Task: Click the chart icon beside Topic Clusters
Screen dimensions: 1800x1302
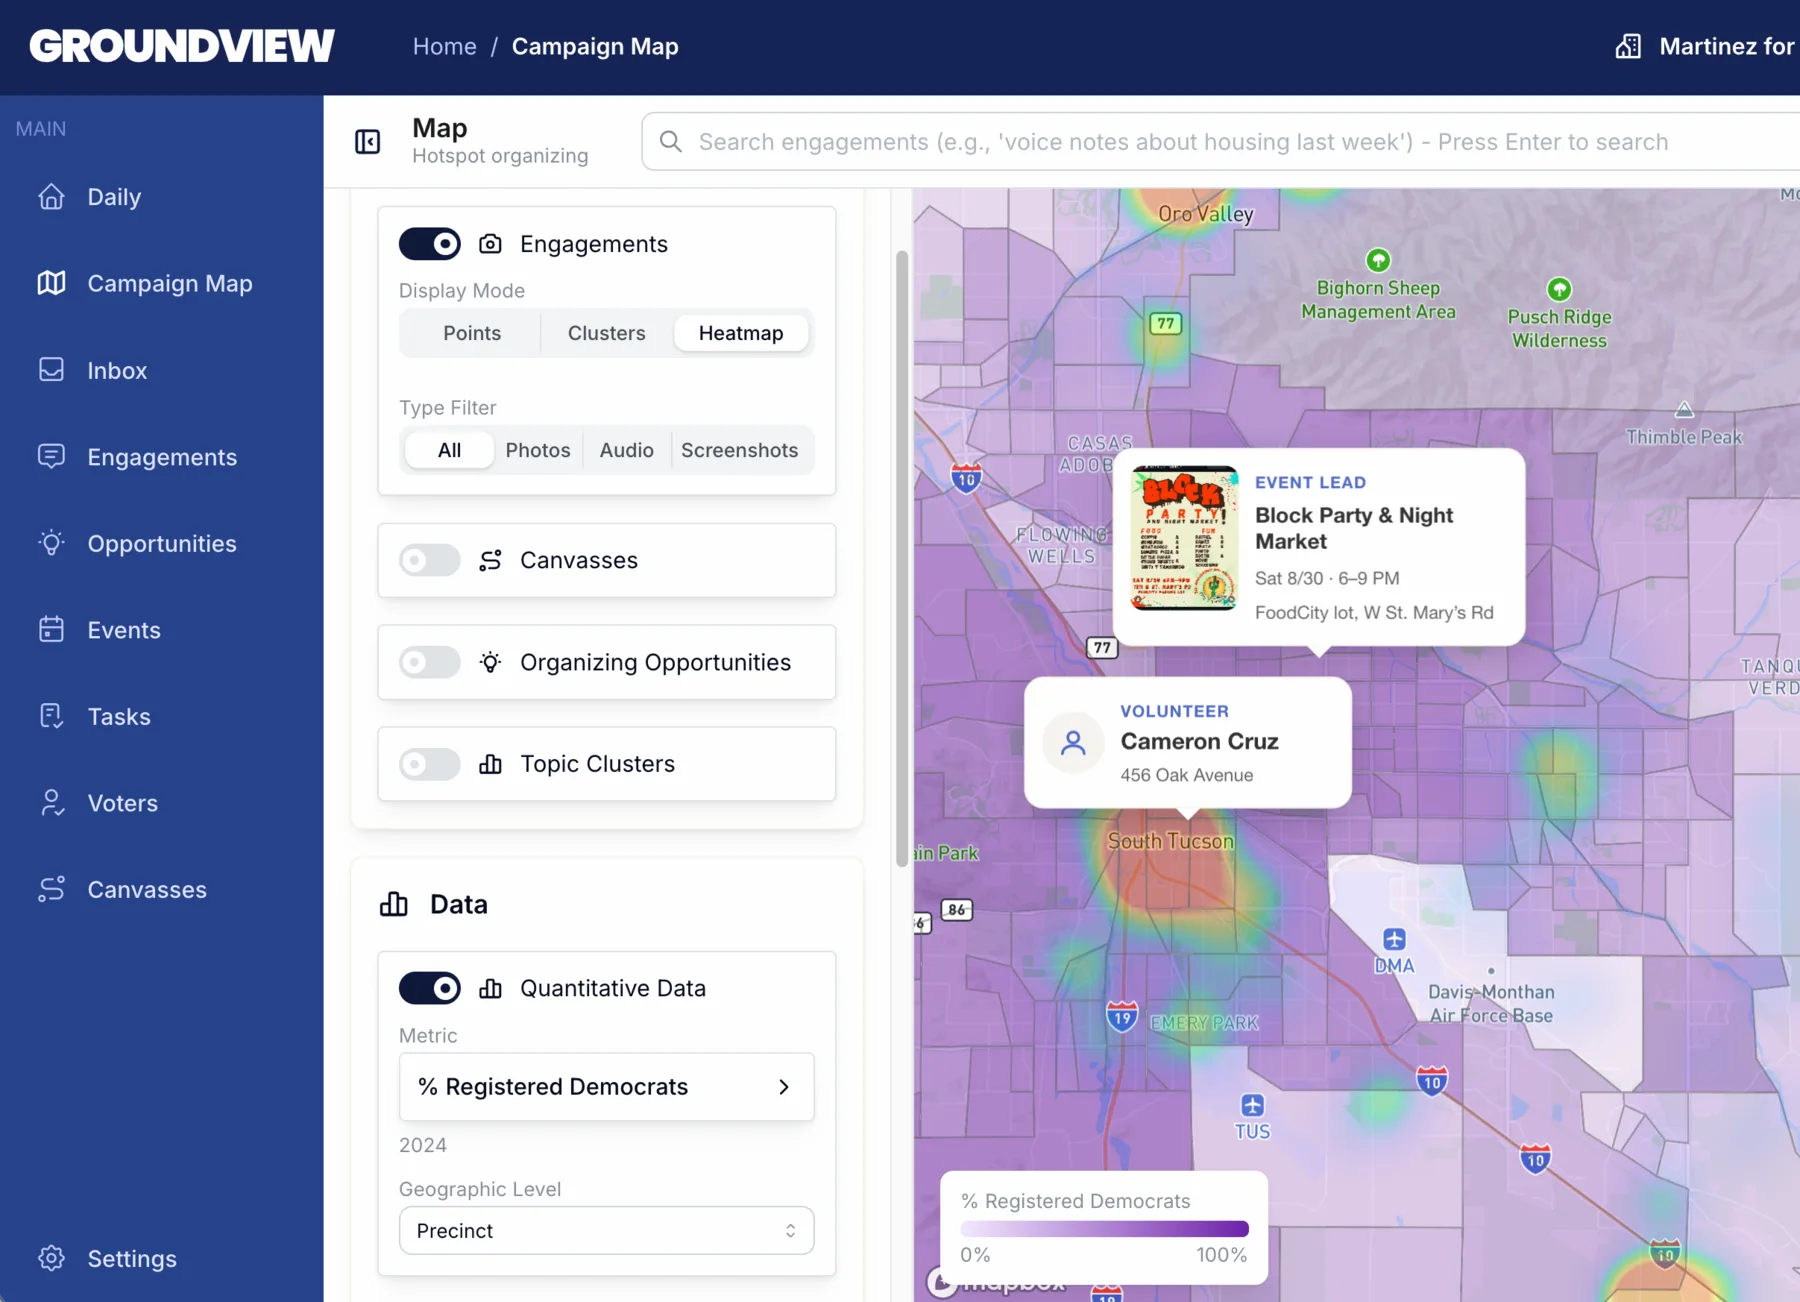Action: (490, 764)
